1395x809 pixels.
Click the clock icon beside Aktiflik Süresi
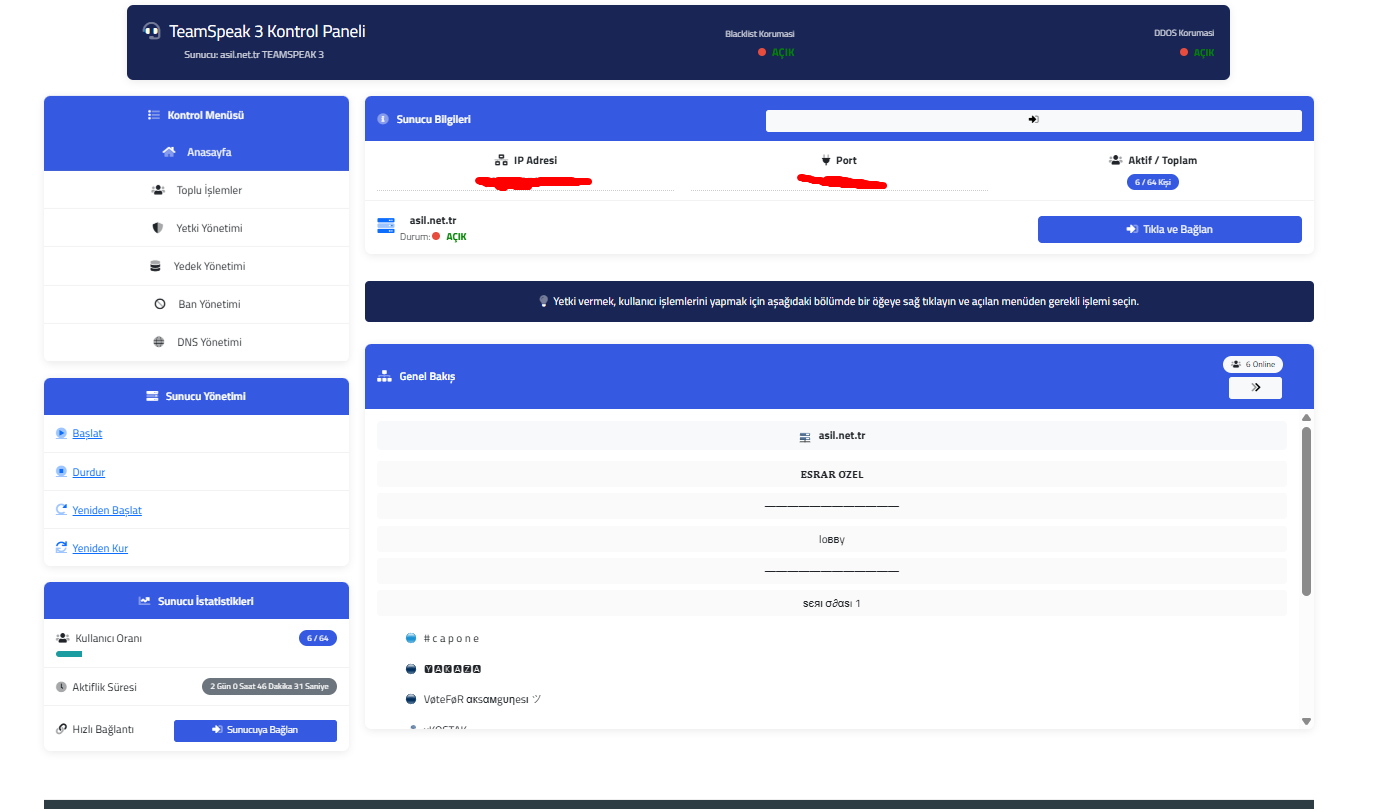pyautogui.click(x=62, y=687)
